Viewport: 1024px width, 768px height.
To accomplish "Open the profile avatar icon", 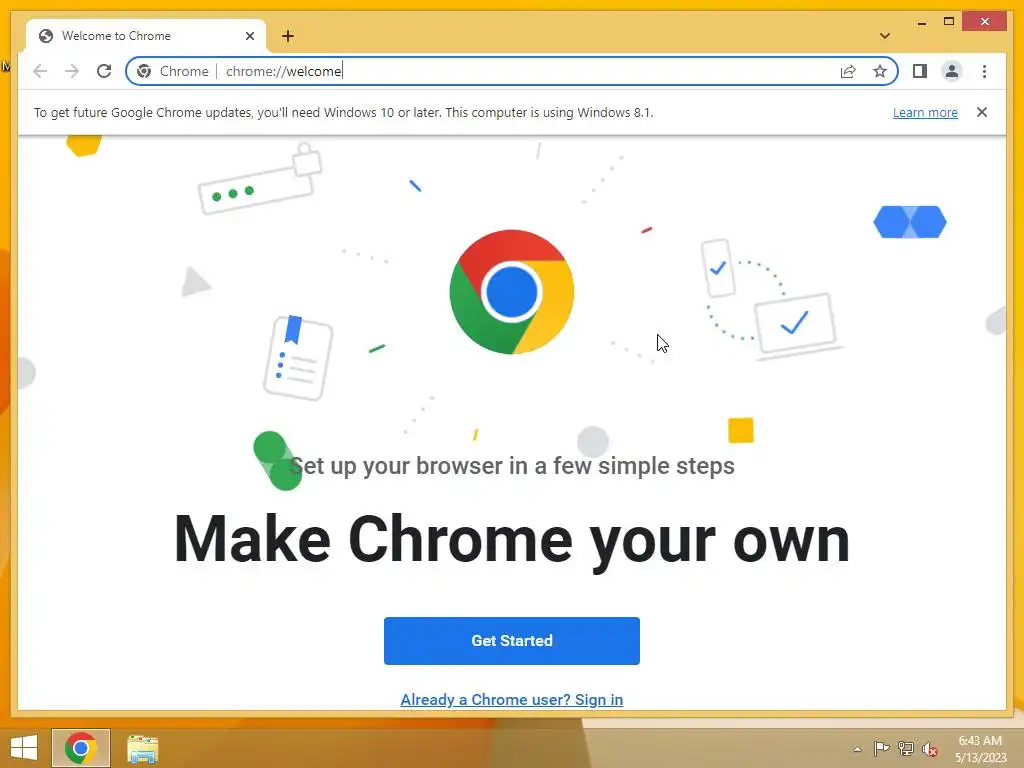I will [x=952, y=71].
